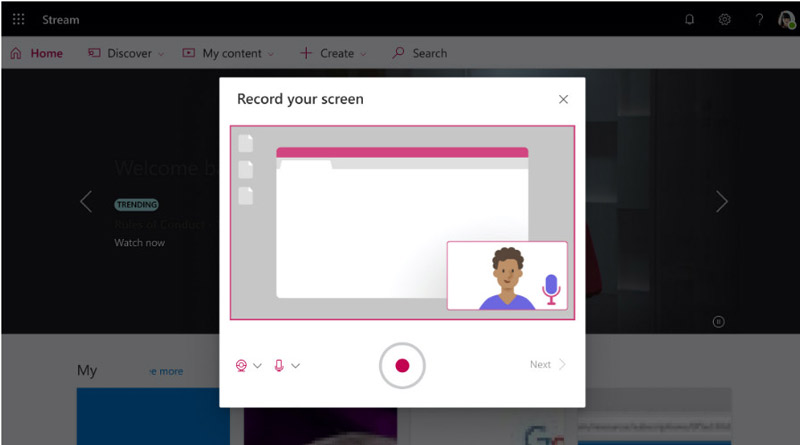Click the help question mark icon

click(759, 19)
